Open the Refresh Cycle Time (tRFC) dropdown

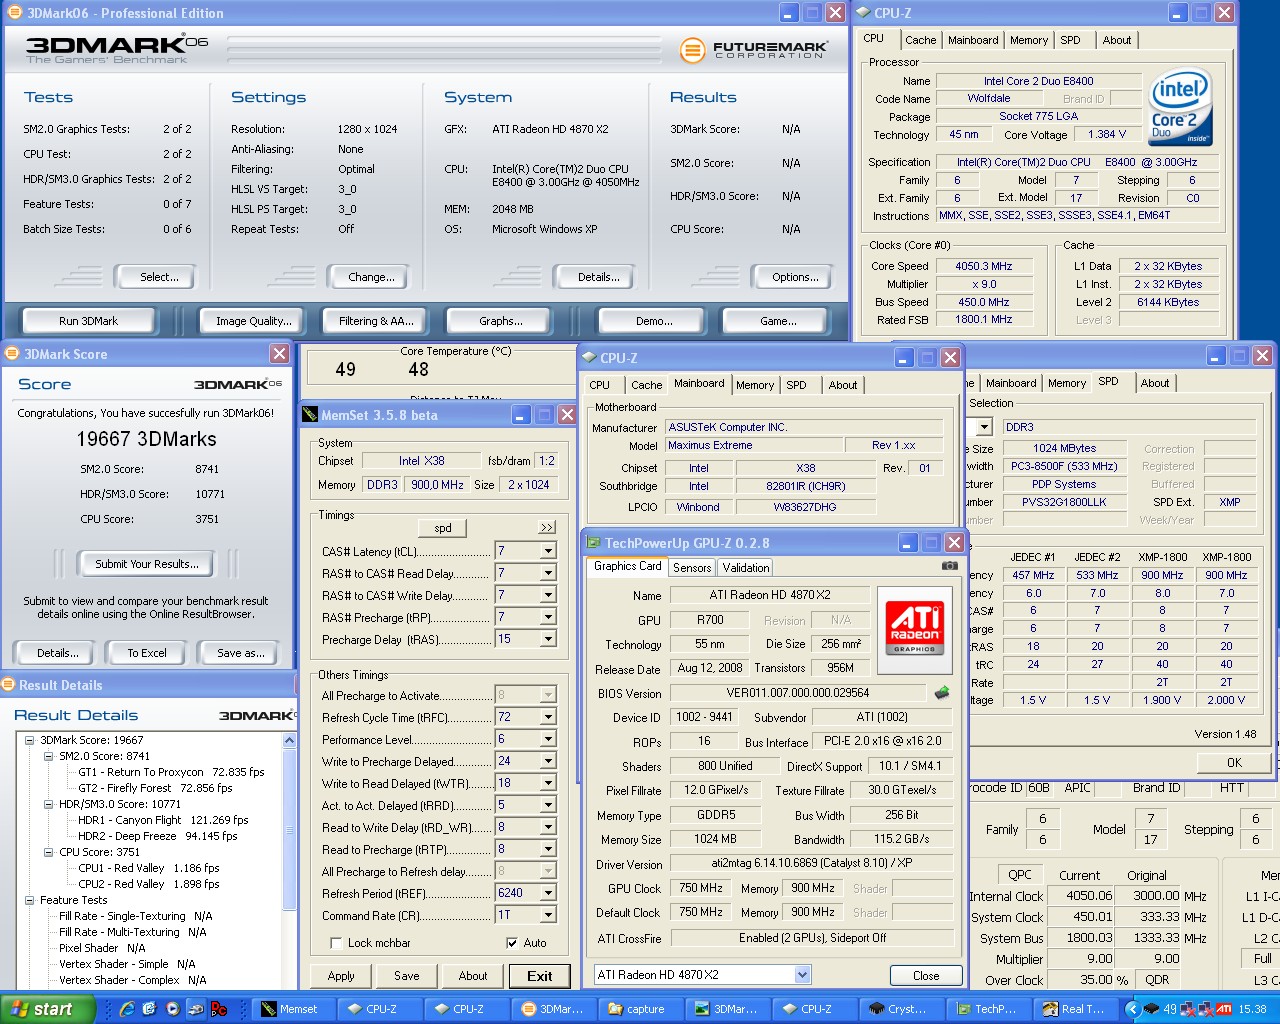[x=548, y=717]
